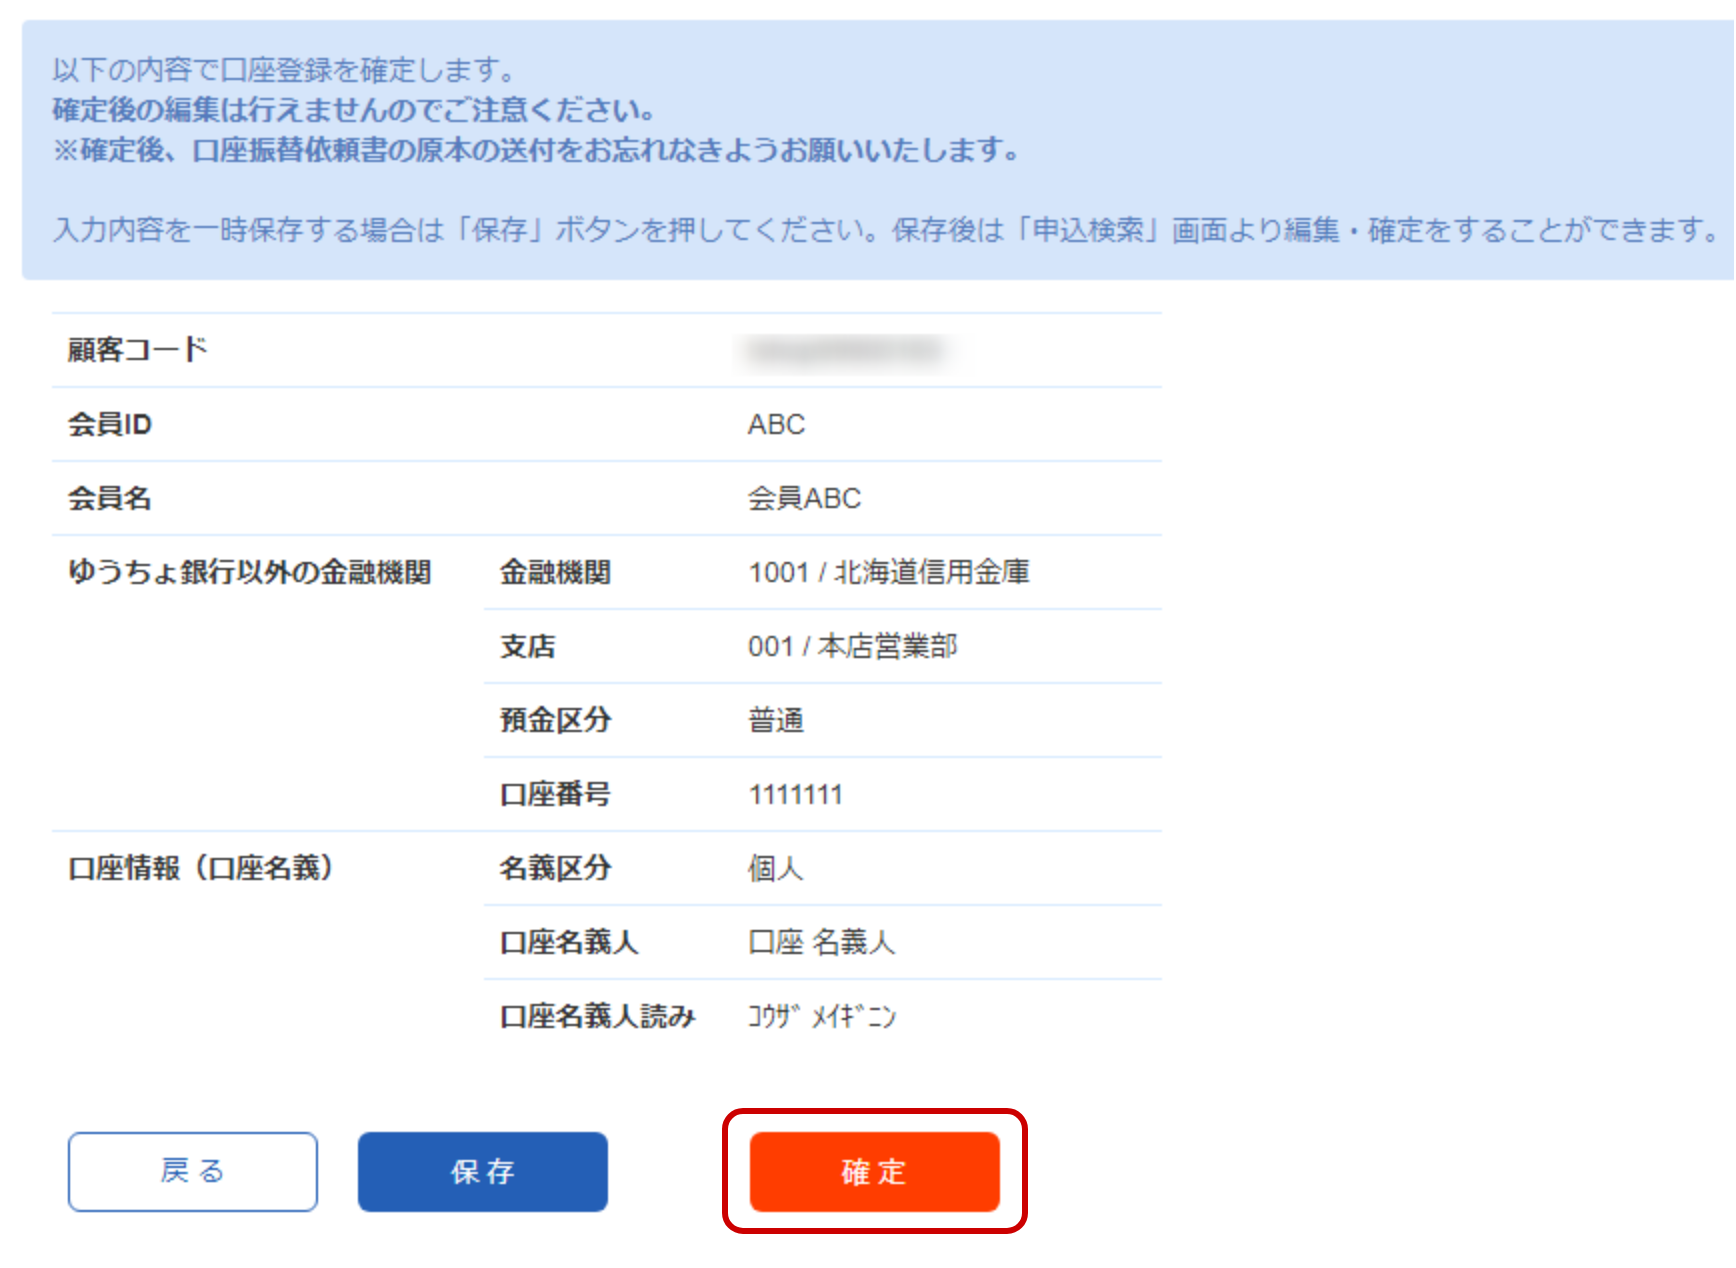Click the blue confirmation notice banner
The image size is (1736, 1268).
868,152
